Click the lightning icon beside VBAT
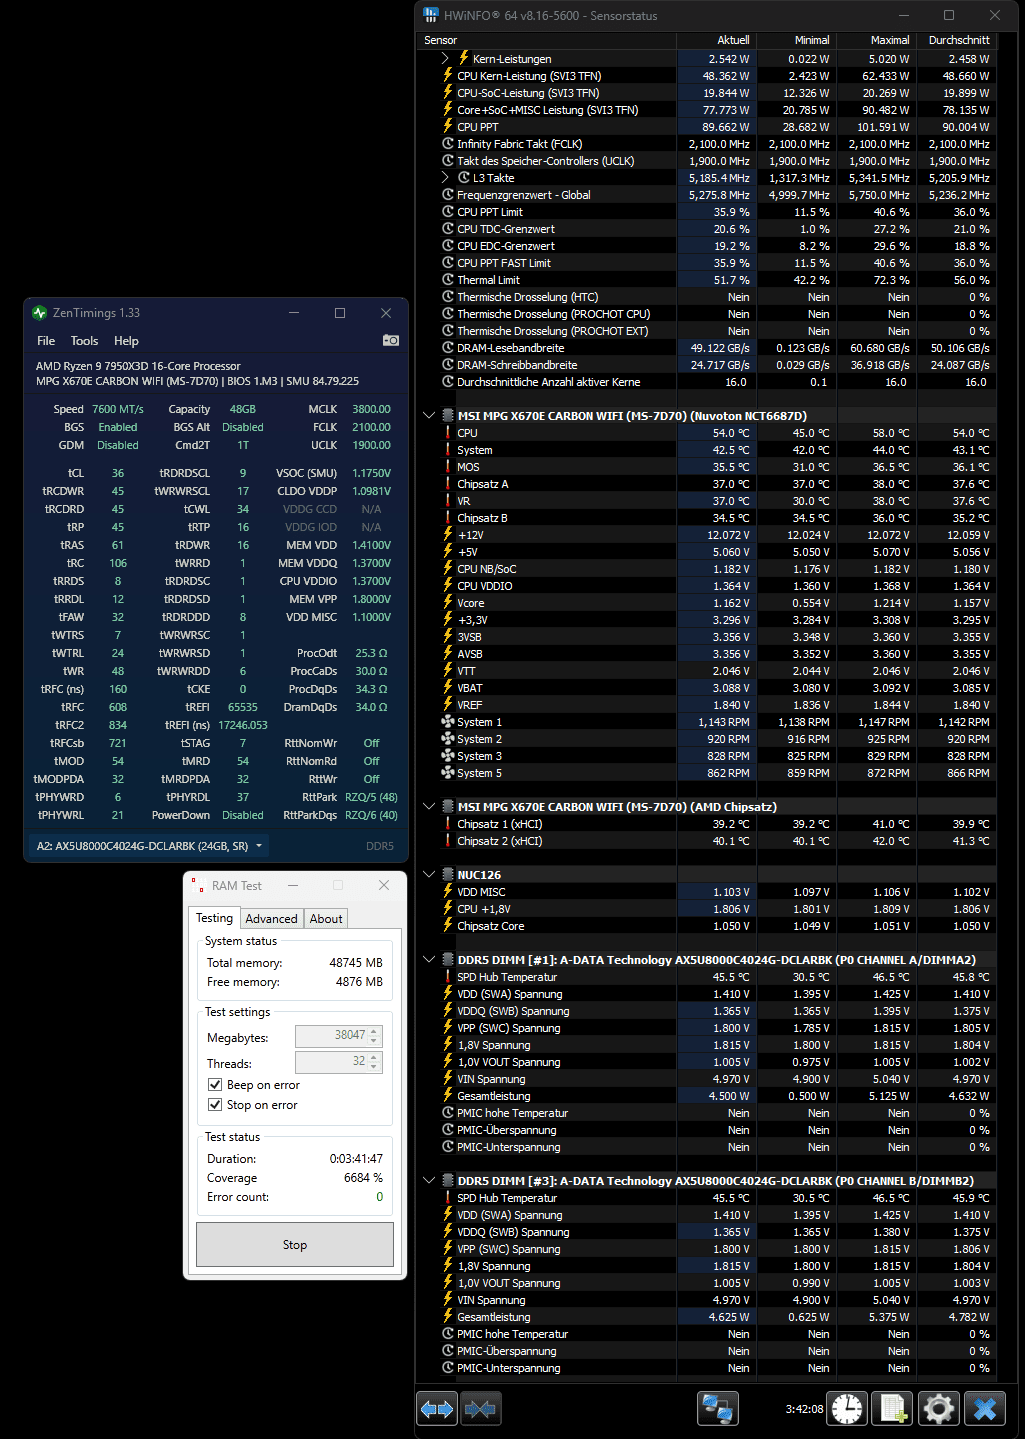Viewport: 1025px width, 1439px height. coord(448,688)
